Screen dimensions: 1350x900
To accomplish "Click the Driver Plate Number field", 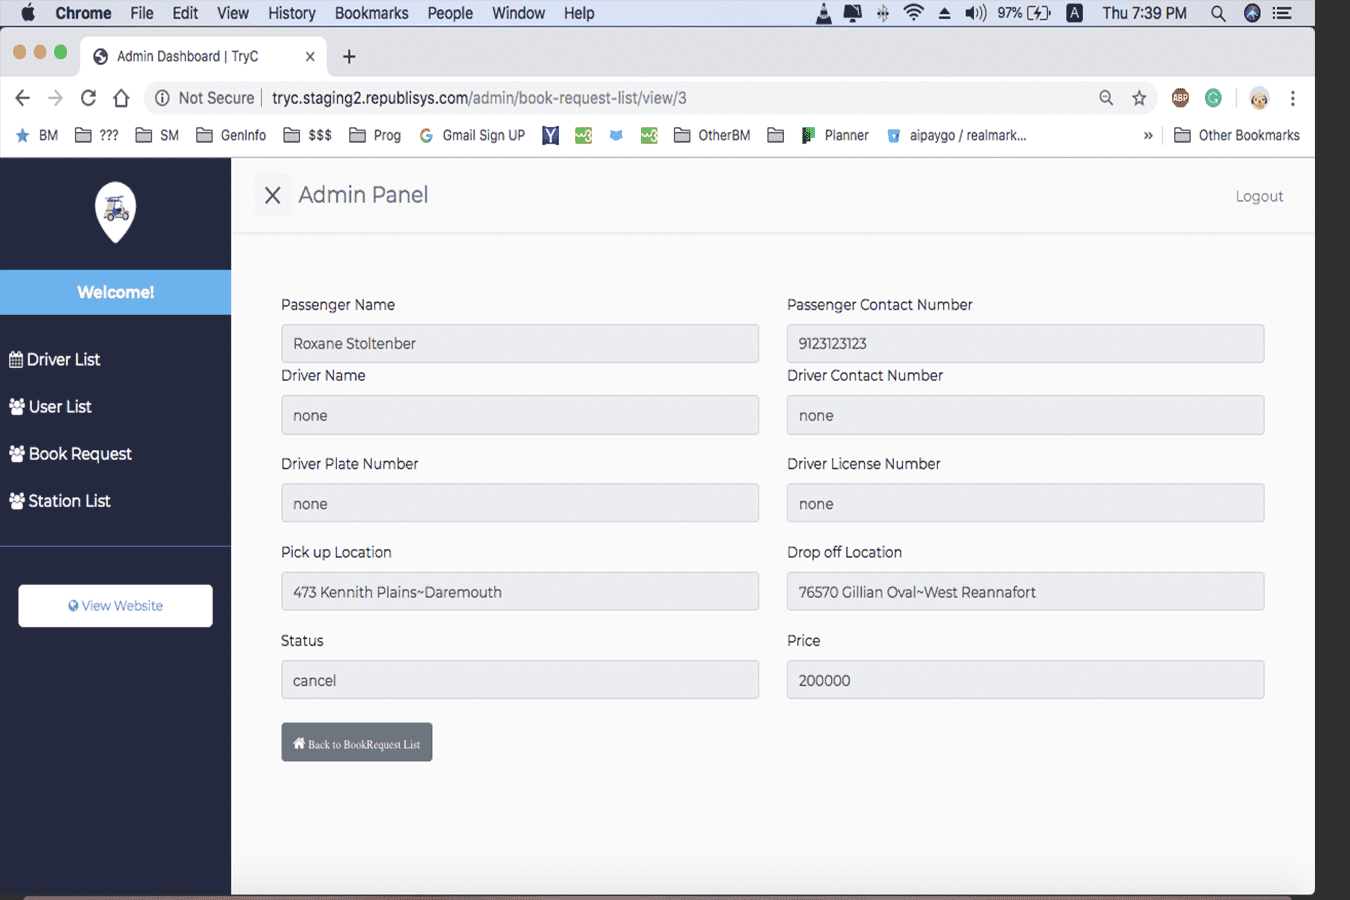I will (x=520, y=503).
